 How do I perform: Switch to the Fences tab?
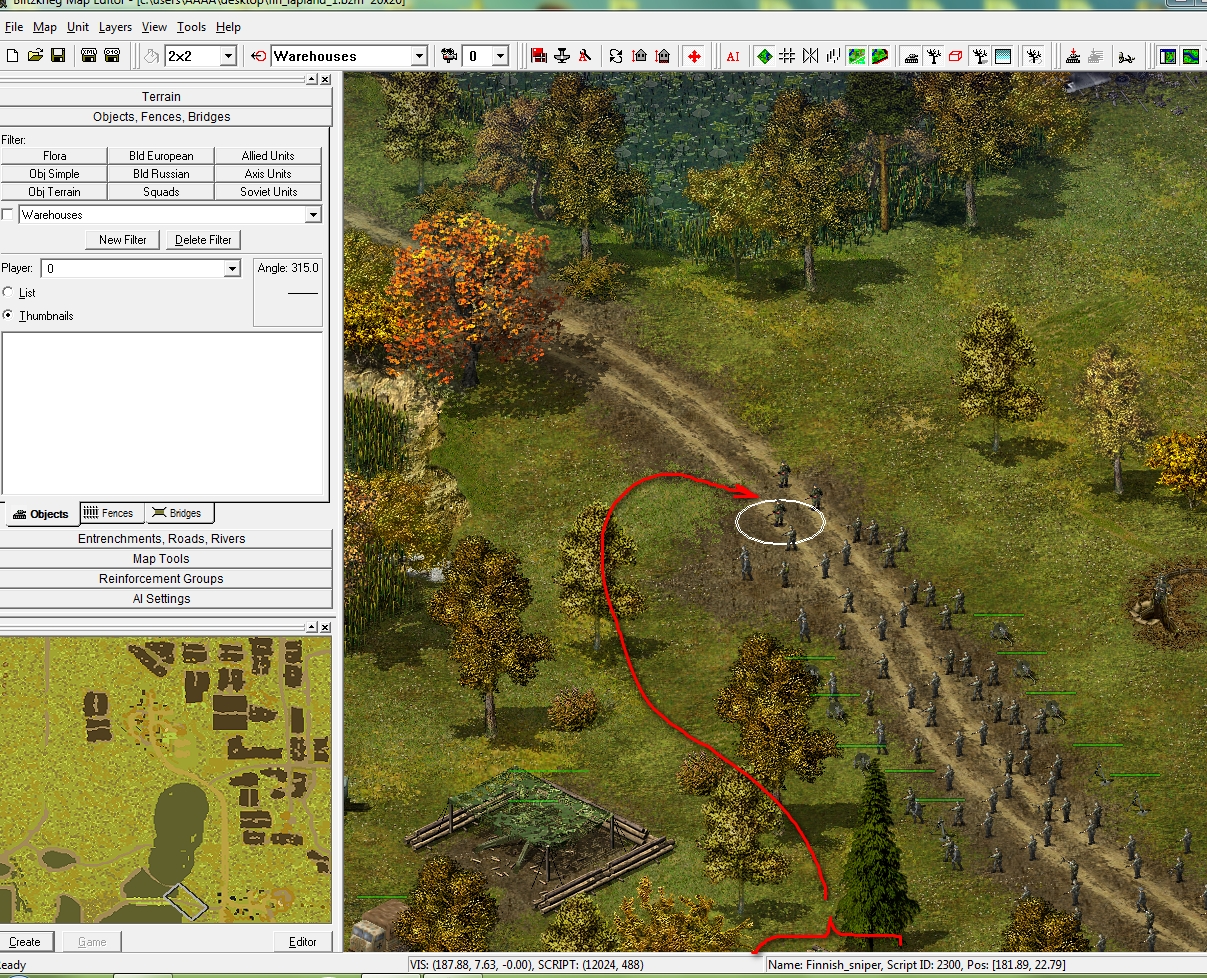[108, 513]
